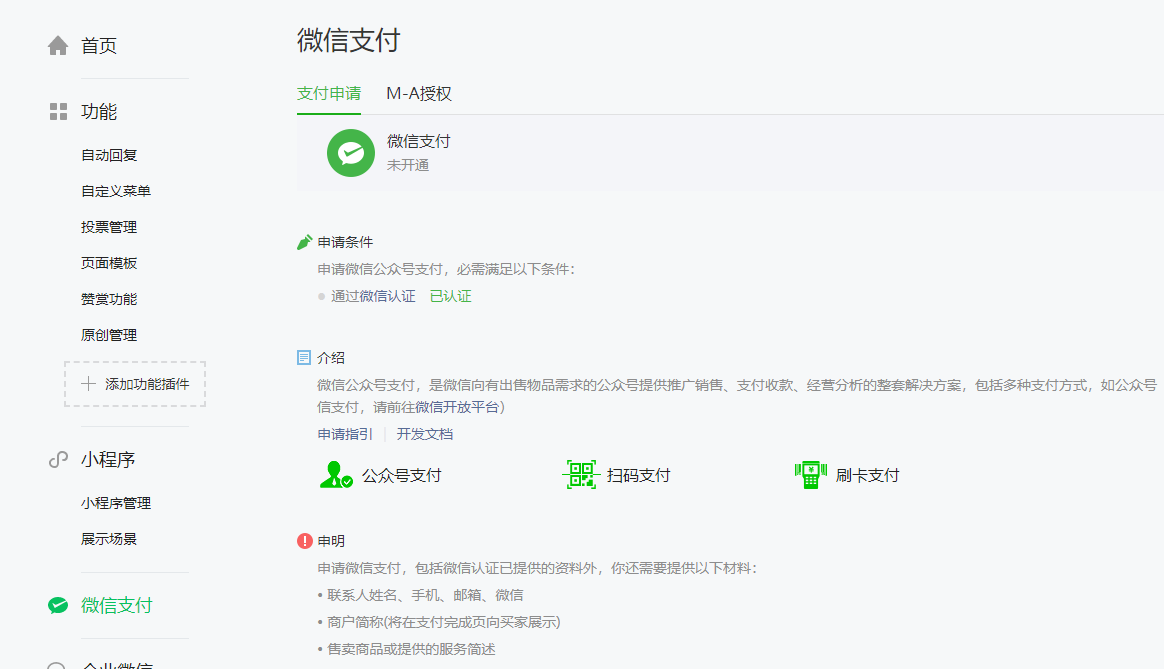This screenshot has height=669, width=1164.
Task: Click the 功能 section heading
Action: click(99, 111)
